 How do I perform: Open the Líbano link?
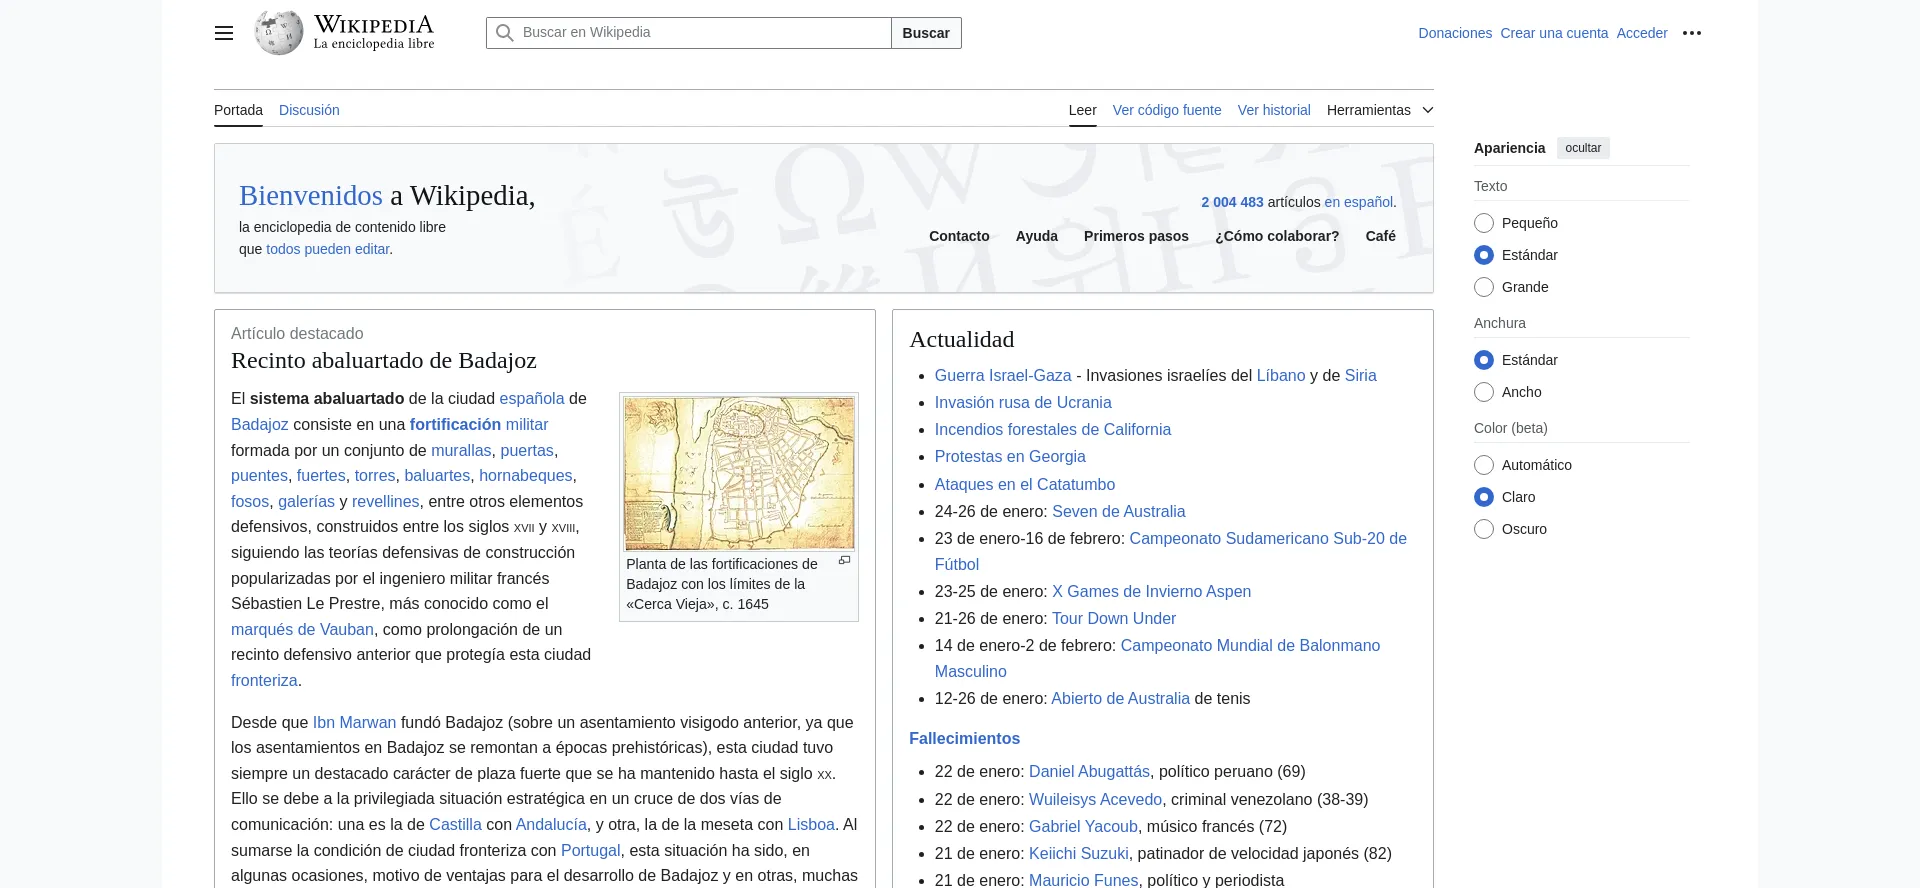click(1281, 376)
